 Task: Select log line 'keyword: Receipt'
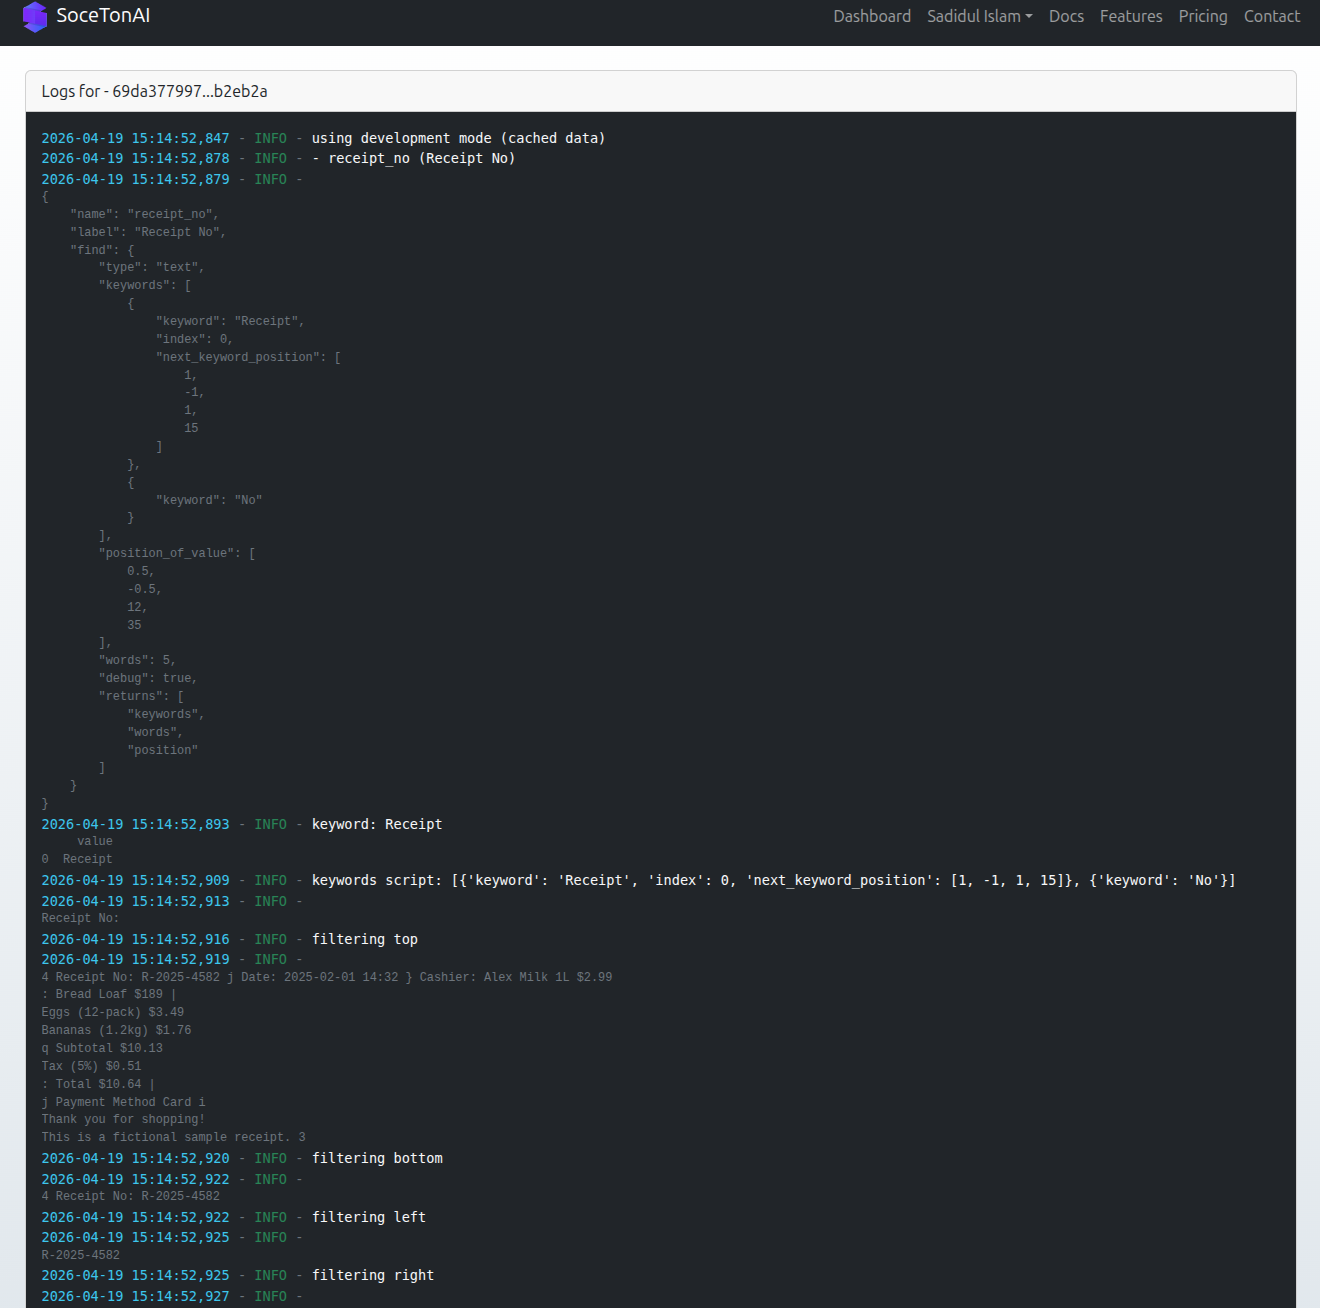[x=377, y=824]
